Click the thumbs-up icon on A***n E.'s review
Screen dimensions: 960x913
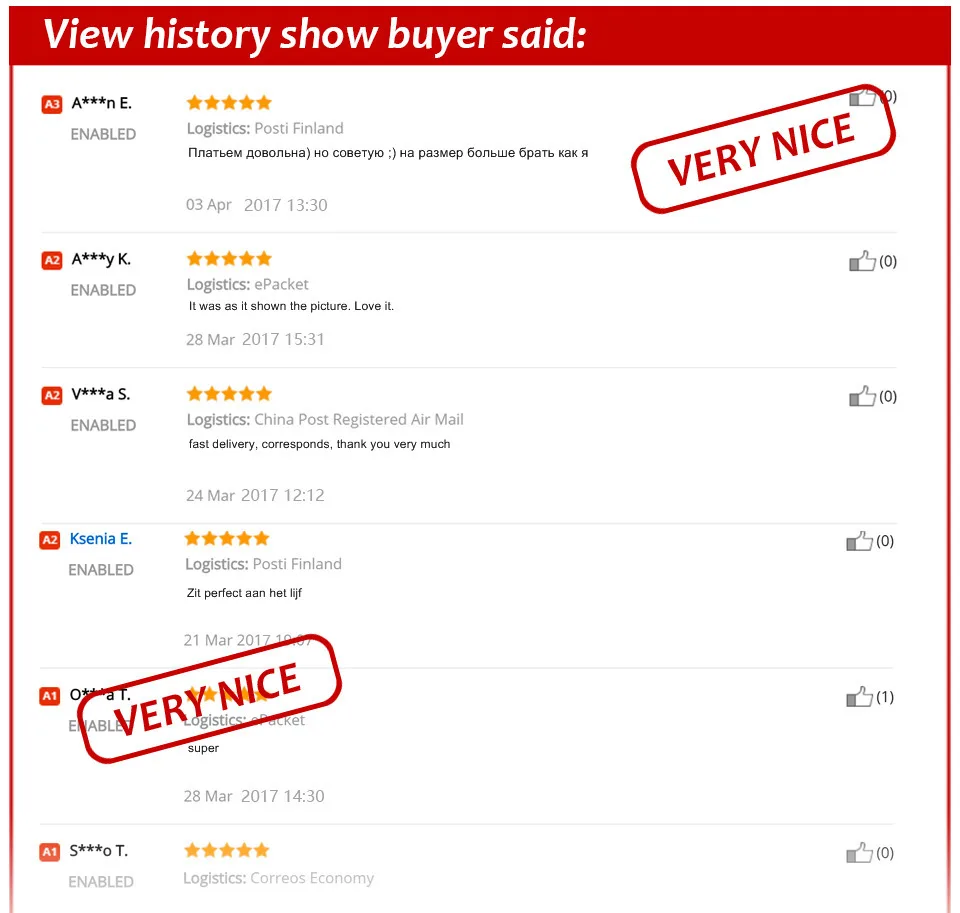863,97
